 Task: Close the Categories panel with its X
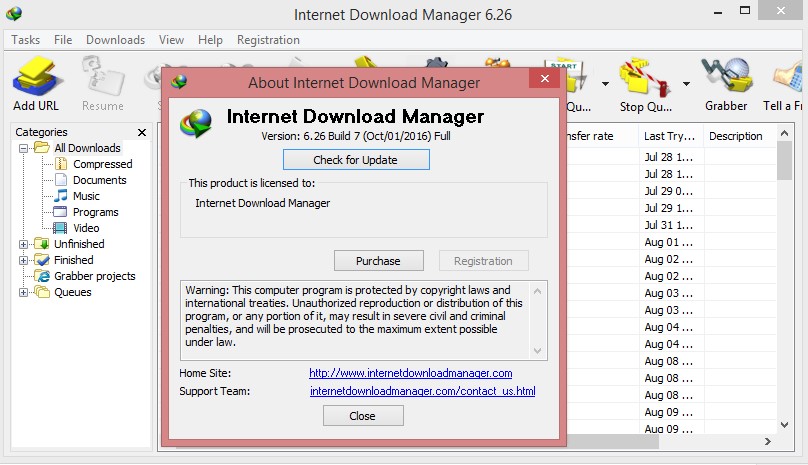tap(142, 132)
